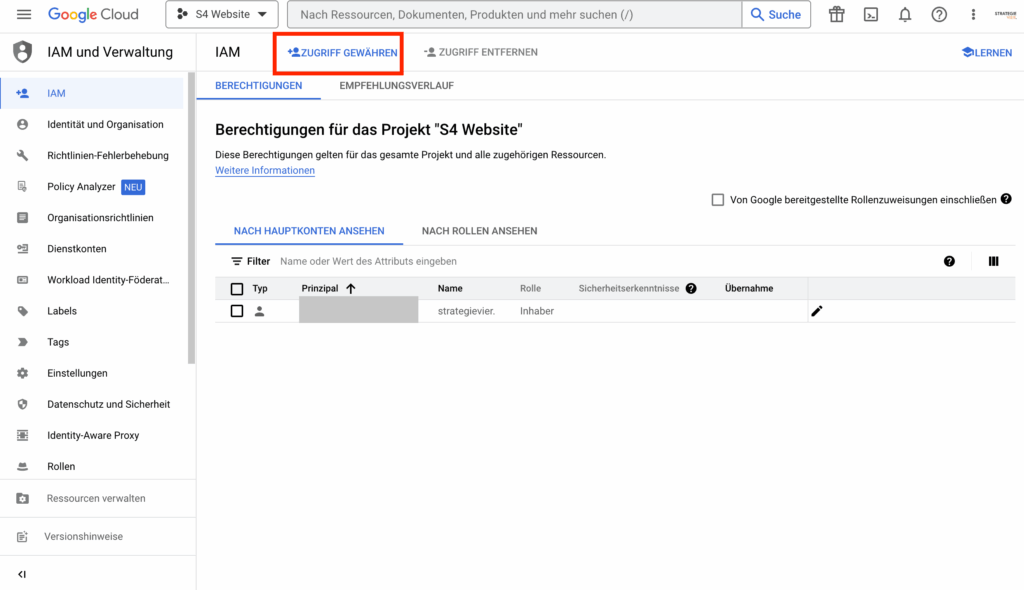Click the Identity-Aware Proxy icon
Viewport: 1024px width, 590px height.
coord(23,435)
